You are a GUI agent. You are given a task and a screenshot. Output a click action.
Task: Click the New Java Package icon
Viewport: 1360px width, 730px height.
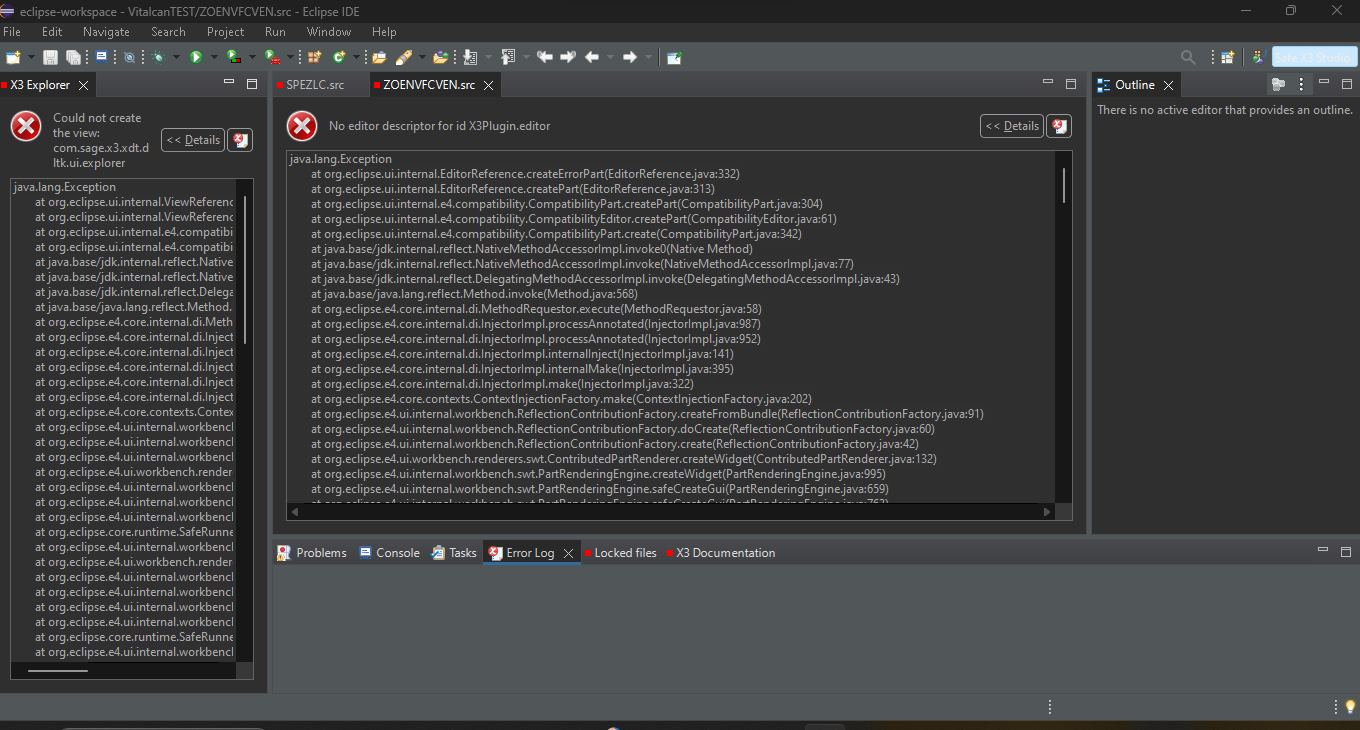coord(314,57)
